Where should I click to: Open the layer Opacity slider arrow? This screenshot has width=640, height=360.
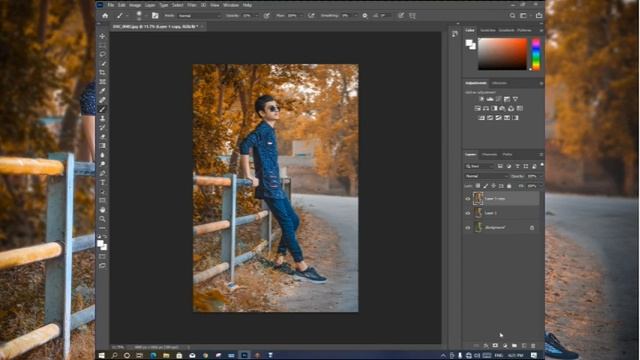tap(541, 176)
